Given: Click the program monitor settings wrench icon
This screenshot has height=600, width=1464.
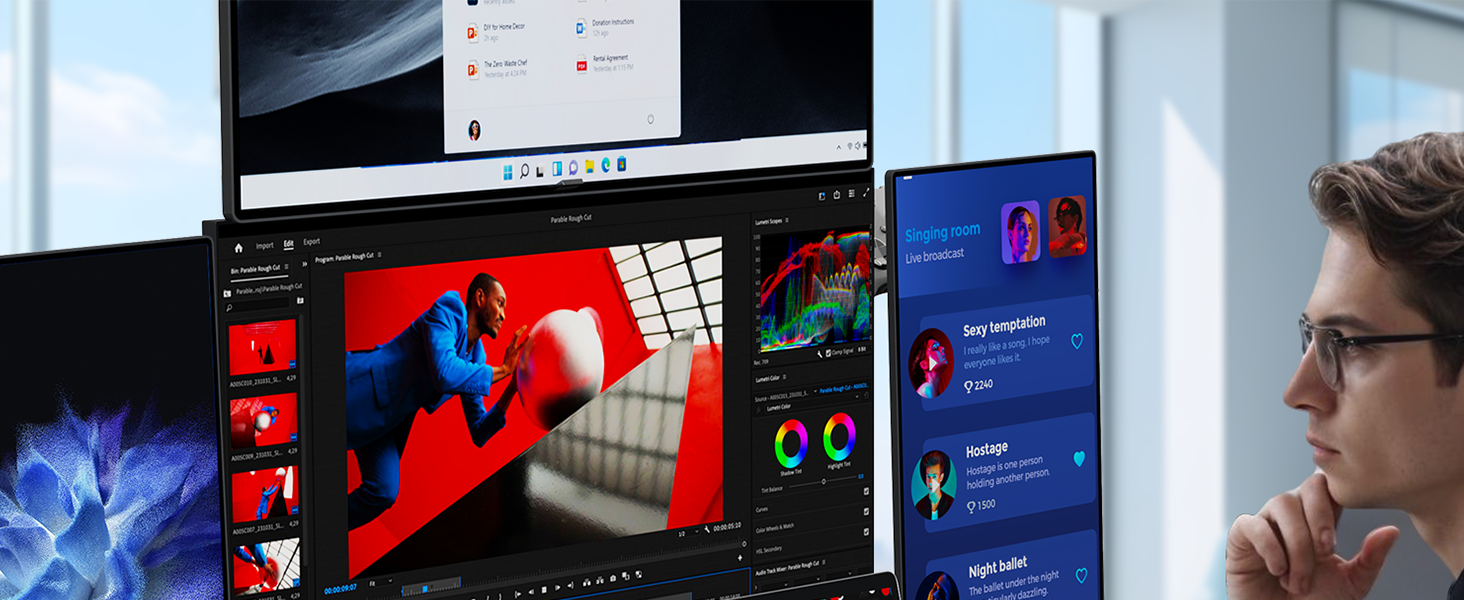Looking at the screenshot, I should click(x=707, y=528).
